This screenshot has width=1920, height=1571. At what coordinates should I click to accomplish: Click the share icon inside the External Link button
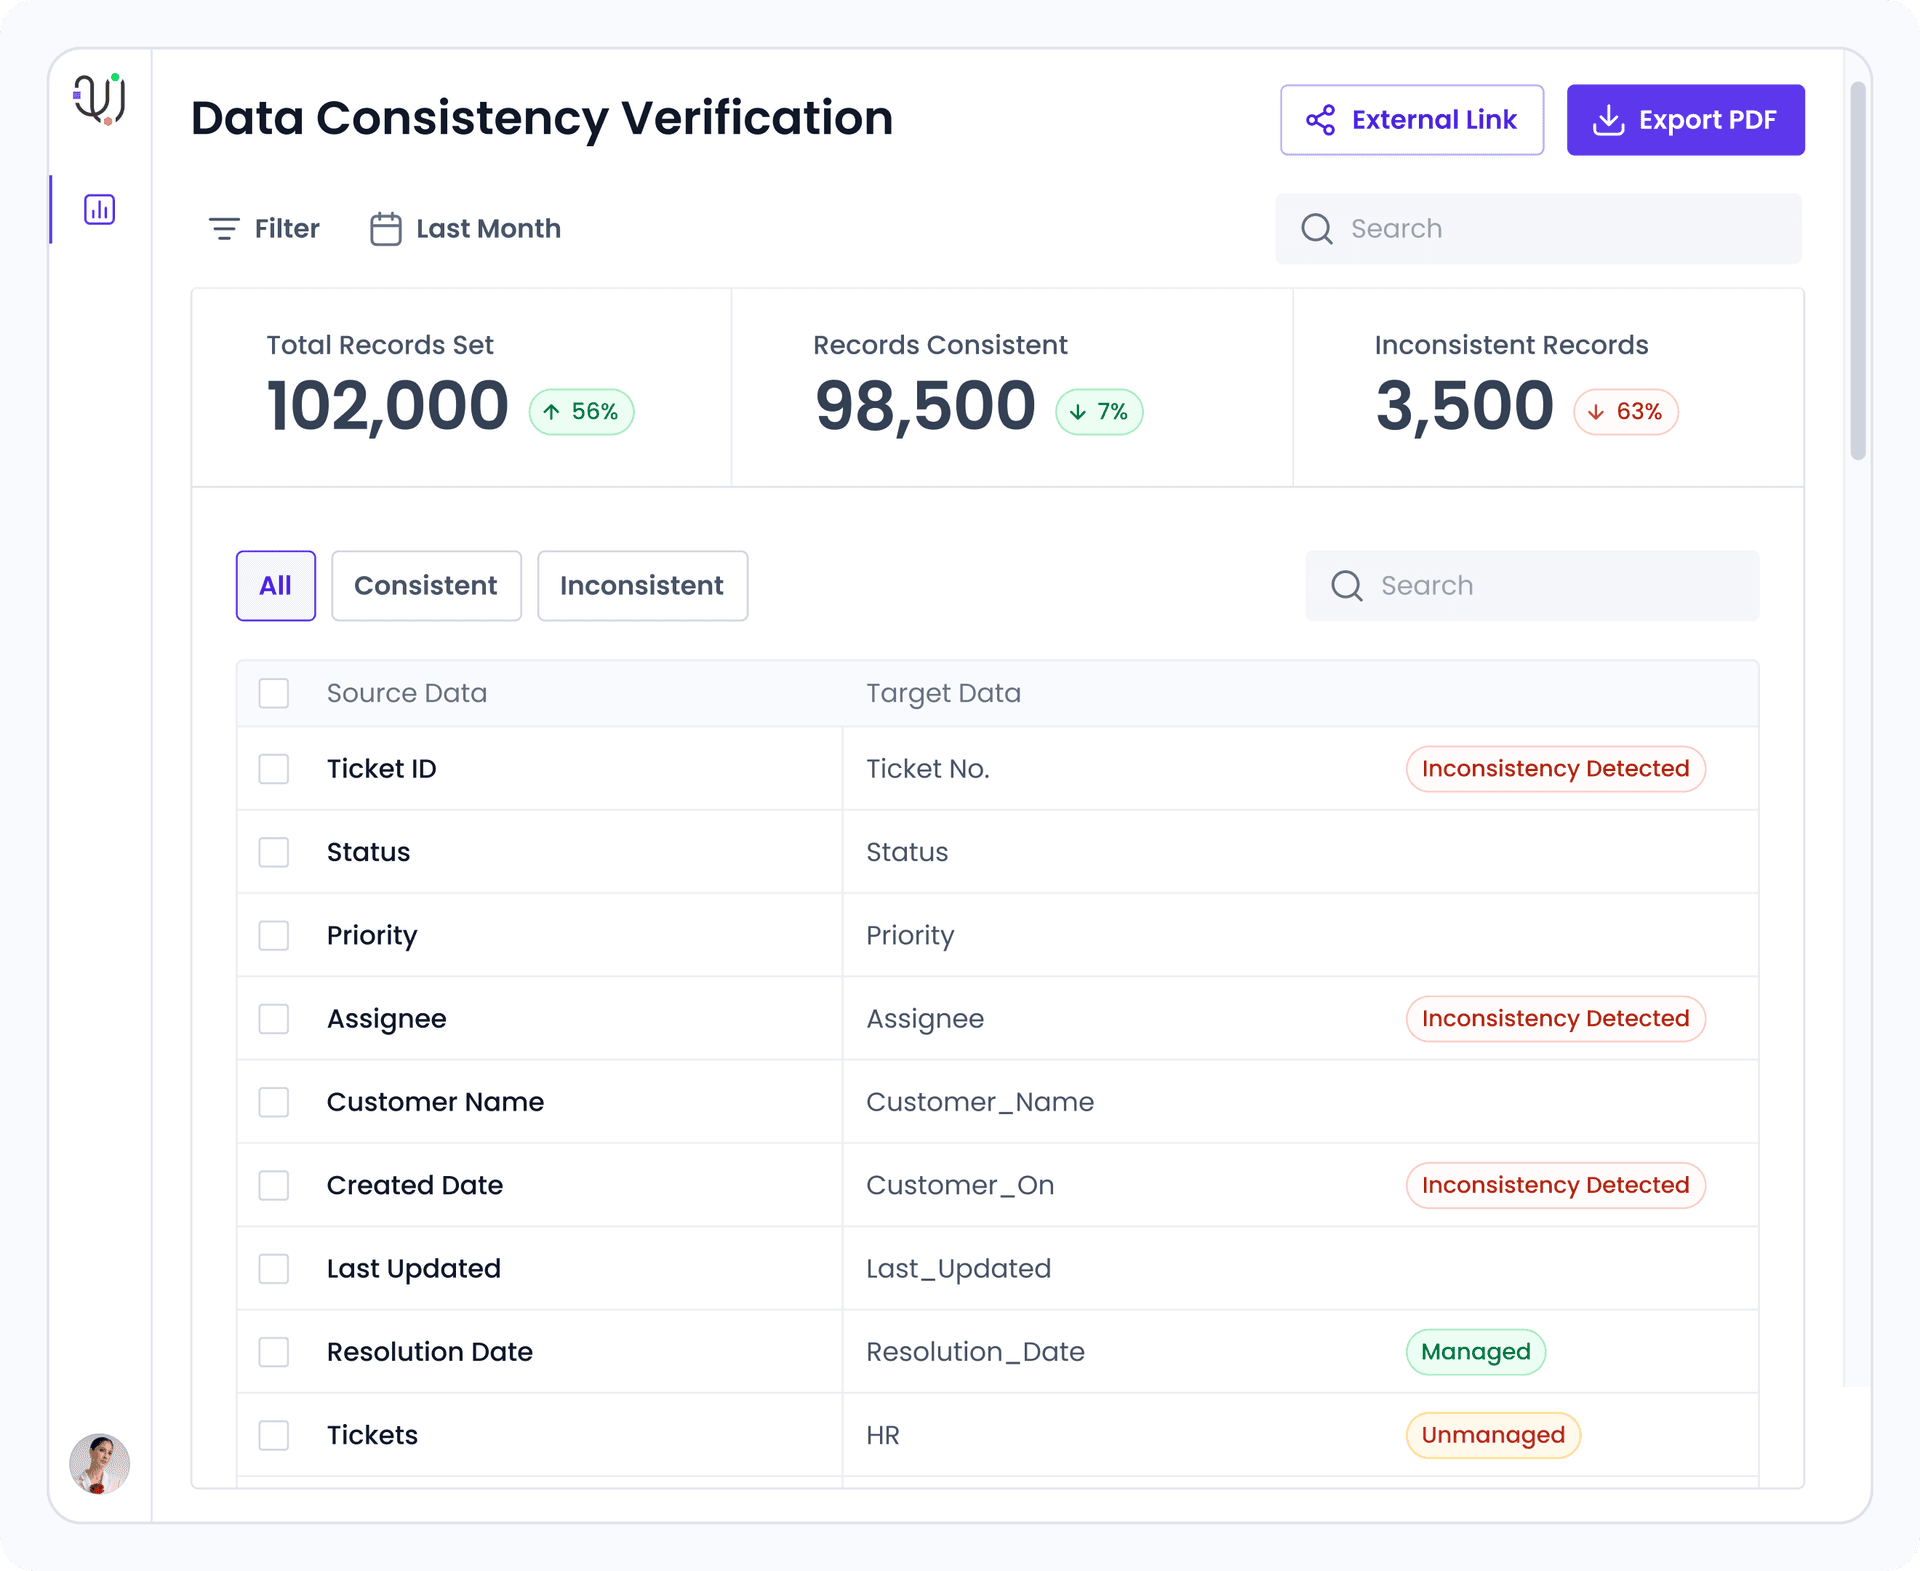[1322, 119]
